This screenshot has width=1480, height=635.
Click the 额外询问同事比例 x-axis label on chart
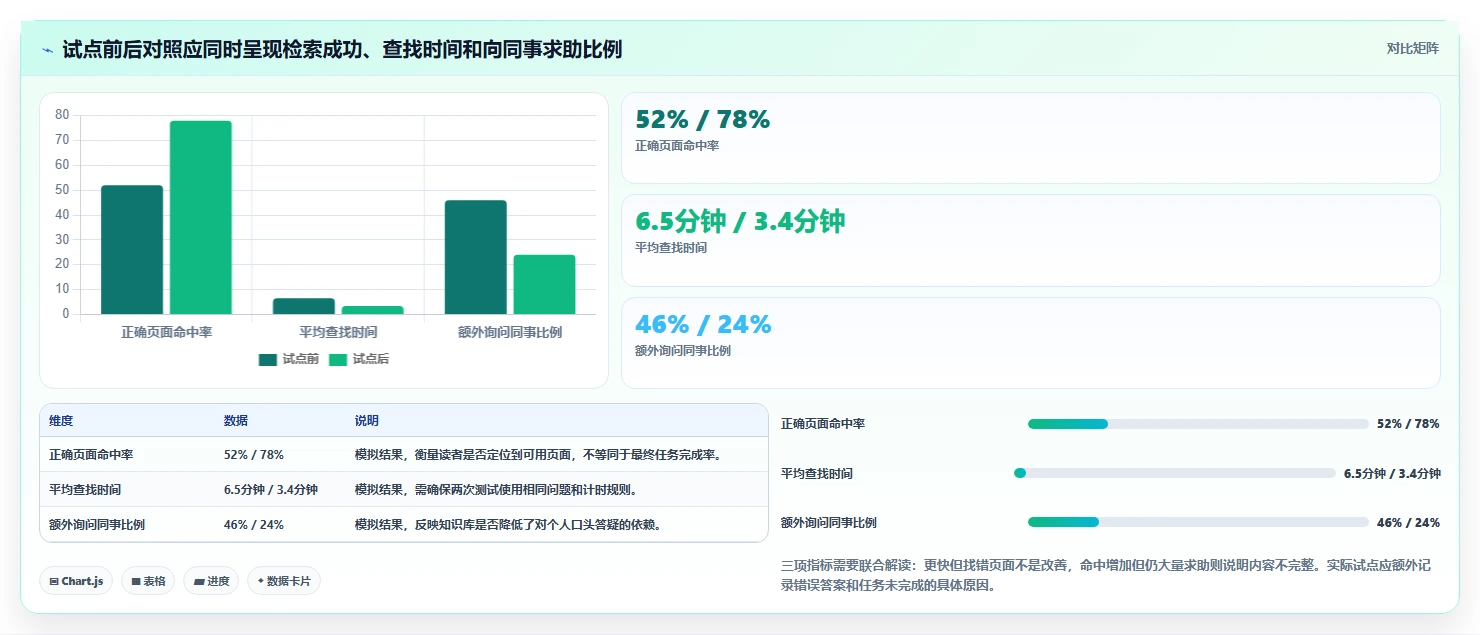click(x=510, y=332)
